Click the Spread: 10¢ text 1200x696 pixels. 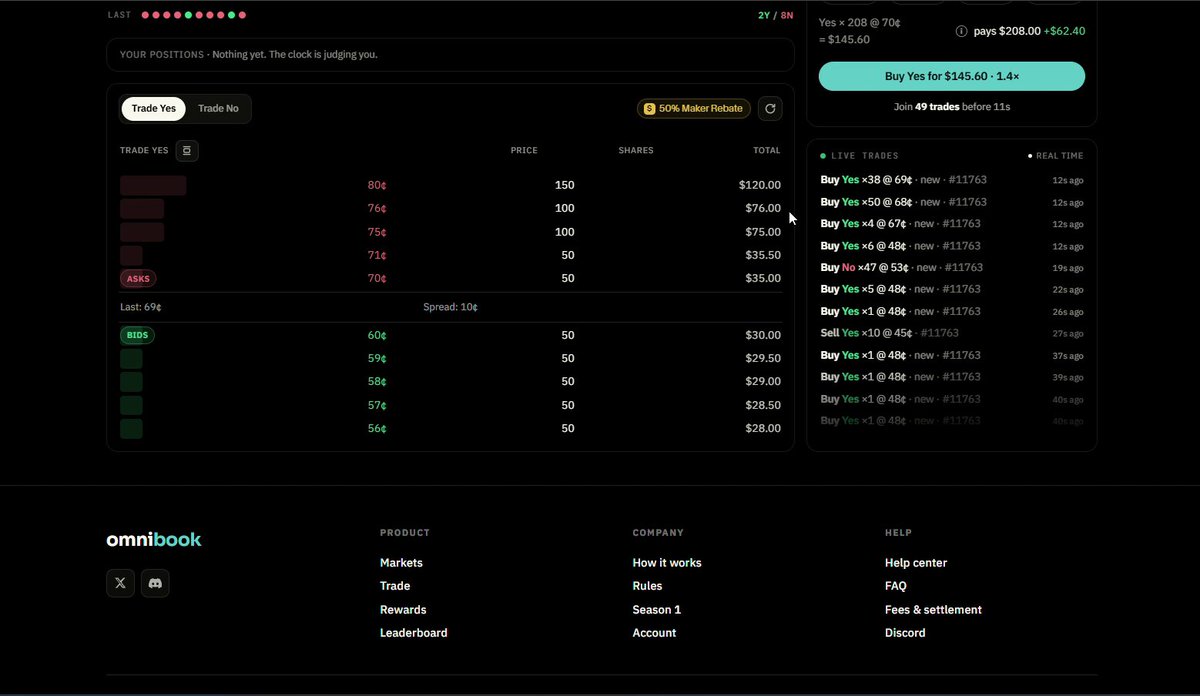point(451,307)
